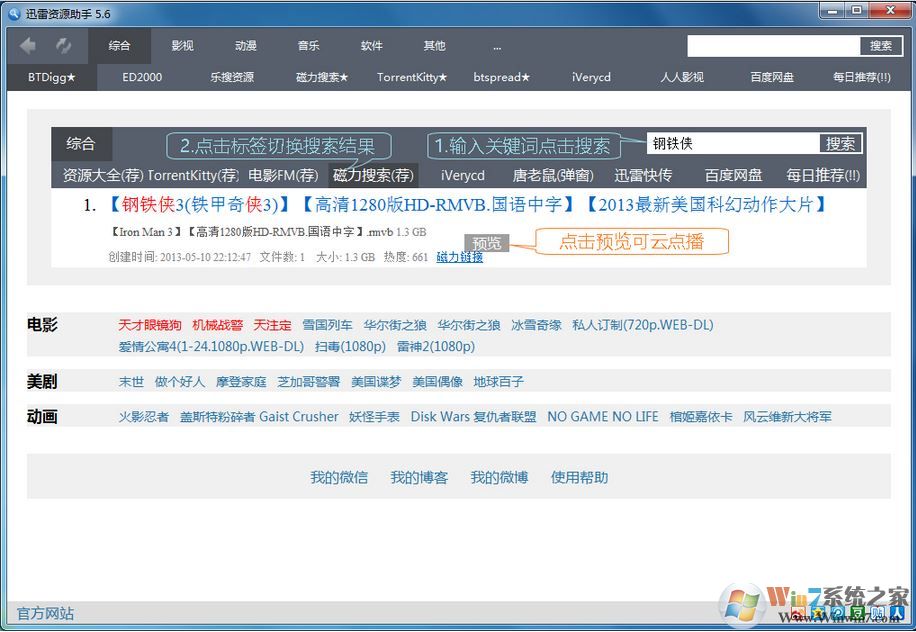The width and height of the screenshot is (916, 632).
Task: Click the 预览 button to preview
Action: coord(485,242)
